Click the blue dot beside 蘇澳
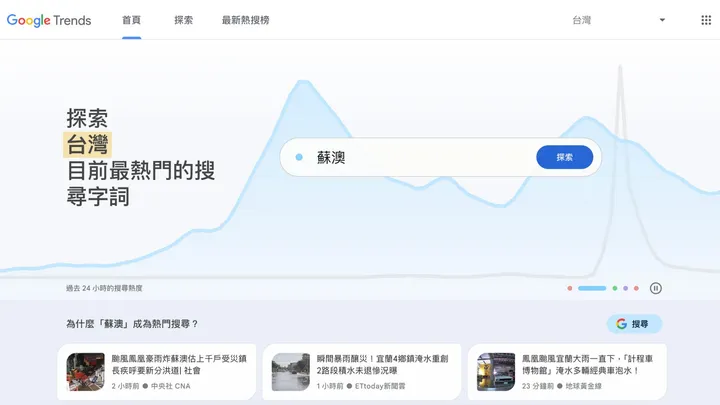The image size is (720, 405). (299, 157)
